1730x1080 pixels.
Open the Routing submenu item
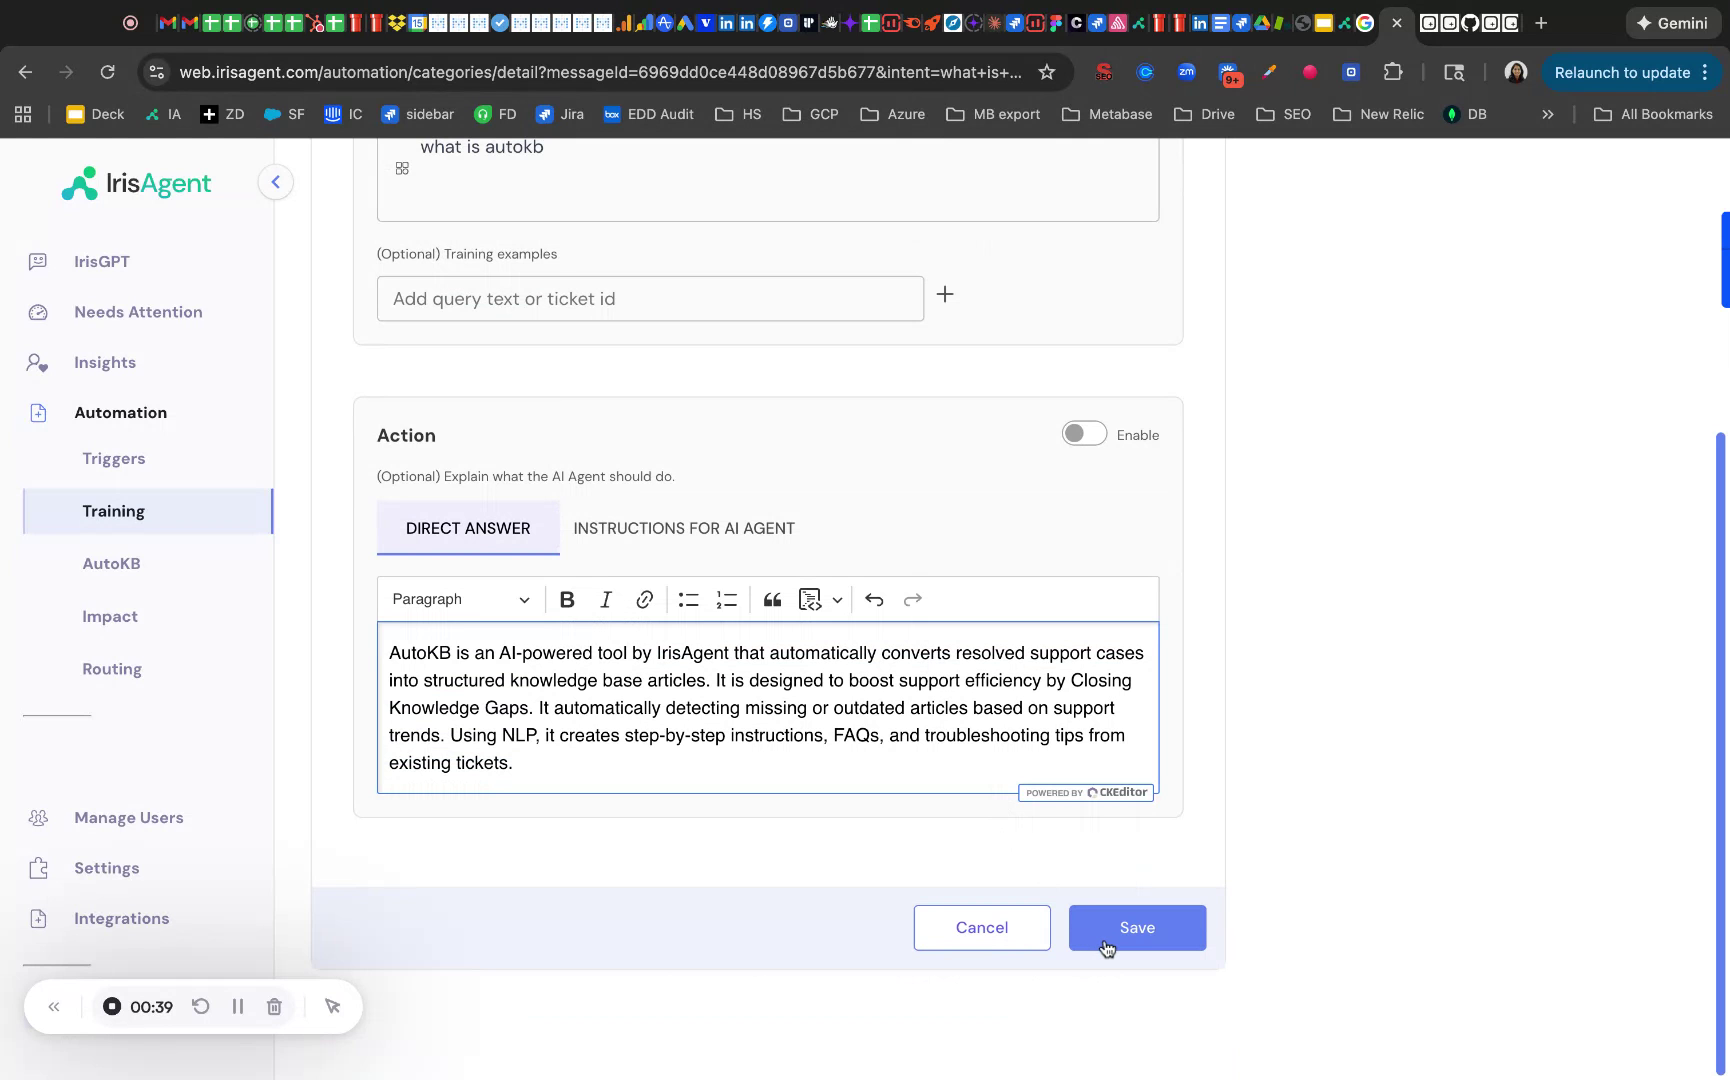[112, 669]
